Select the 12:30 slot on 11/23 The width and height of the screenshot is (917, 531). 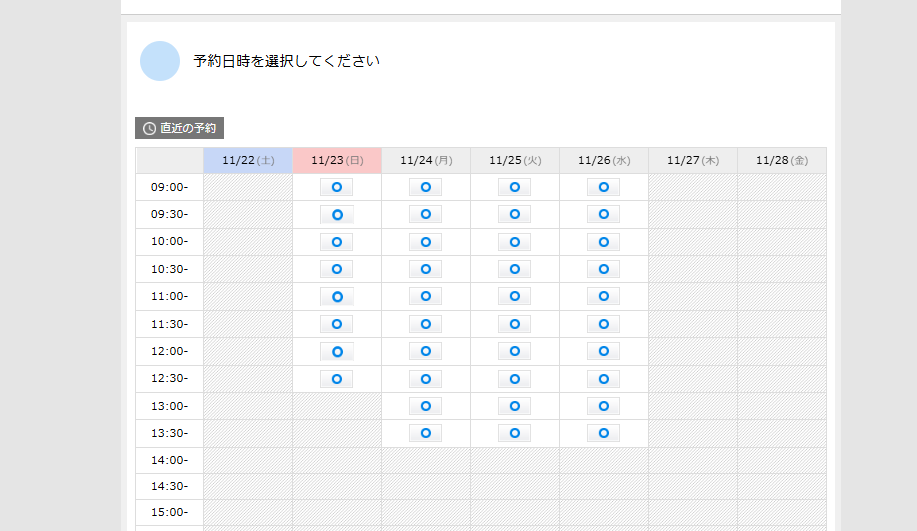click(x=336, y=379)
